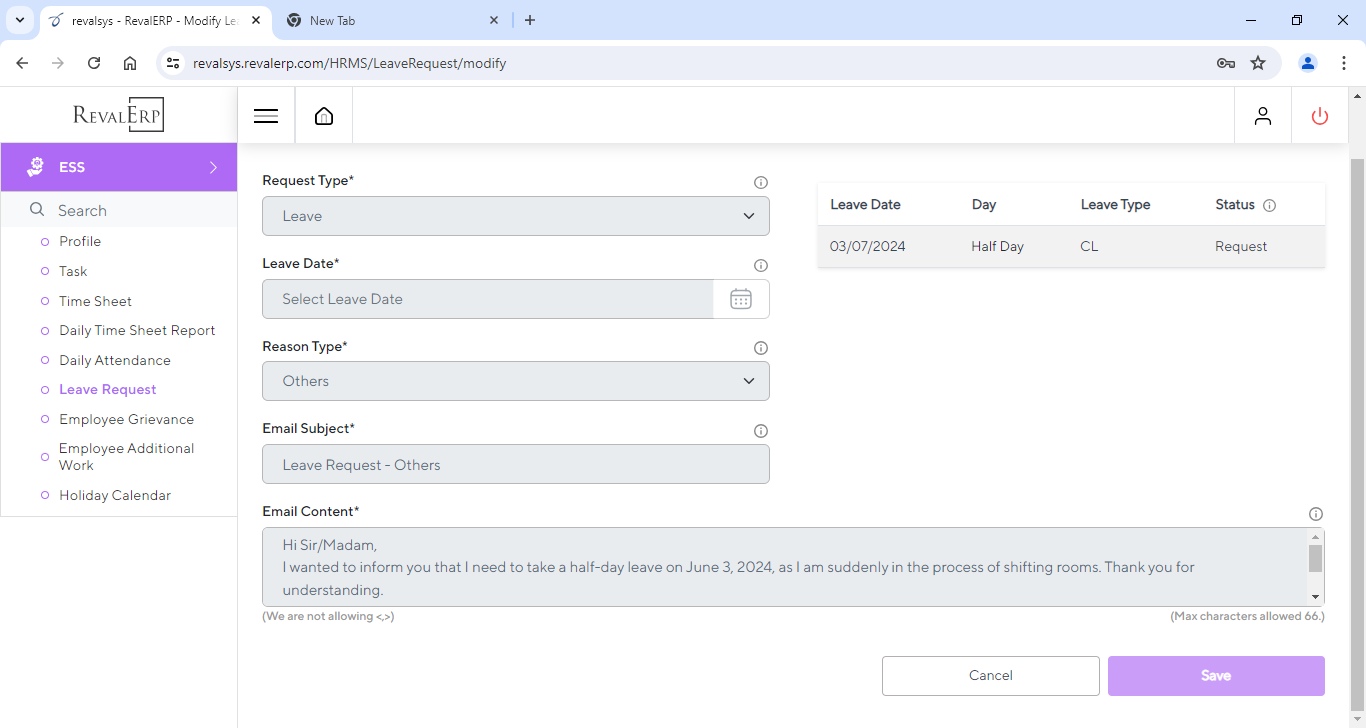Click the Save button
The height and width of the screenshot is (728, 1366).
click(x=1215, y=676)
